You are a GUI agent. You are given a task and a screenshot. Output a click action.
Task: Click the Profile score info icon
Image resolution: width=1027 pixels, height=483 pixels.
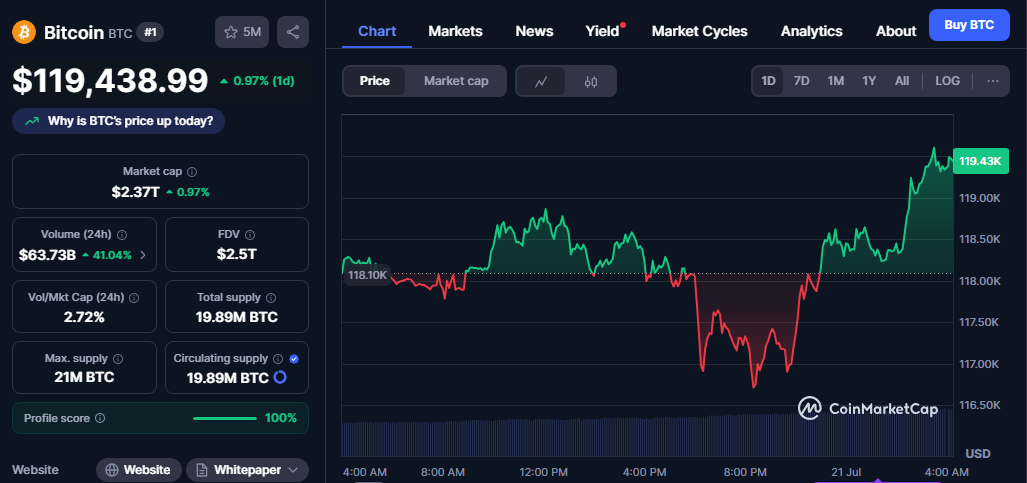[100, 418]
